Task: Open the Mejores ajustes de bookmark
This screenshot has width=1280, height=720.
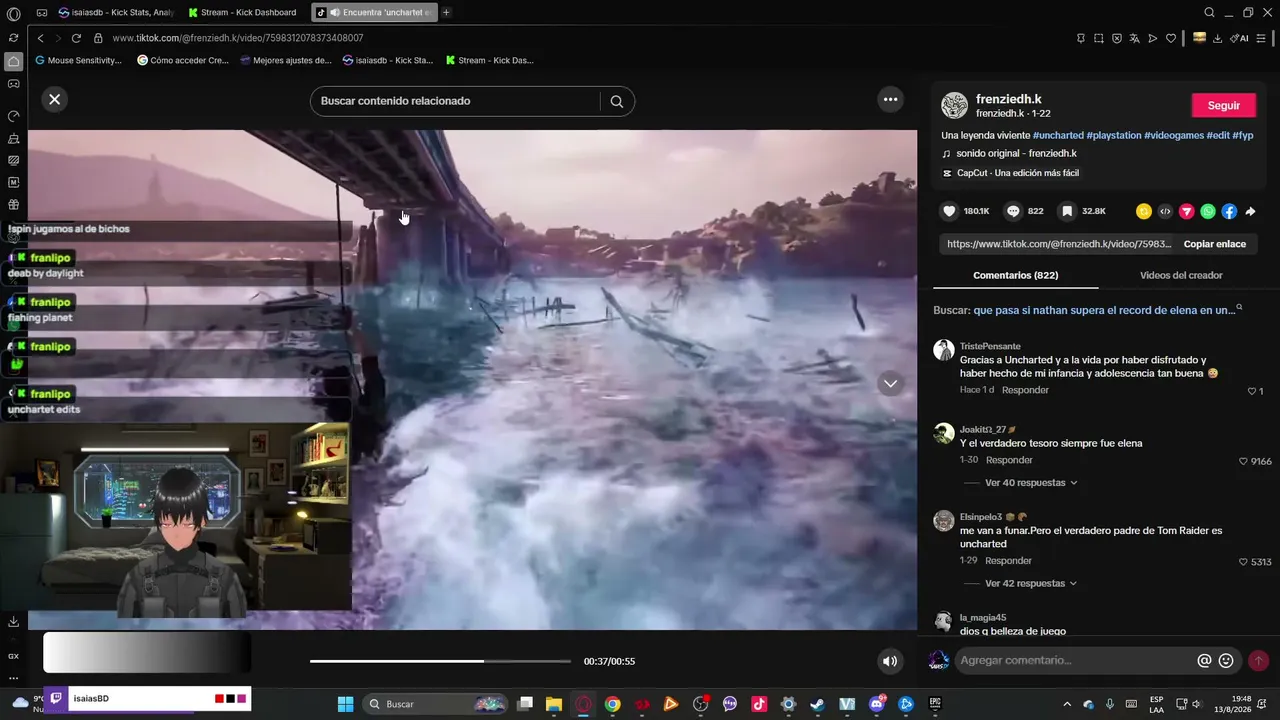Action: click(x=286, y=60)
